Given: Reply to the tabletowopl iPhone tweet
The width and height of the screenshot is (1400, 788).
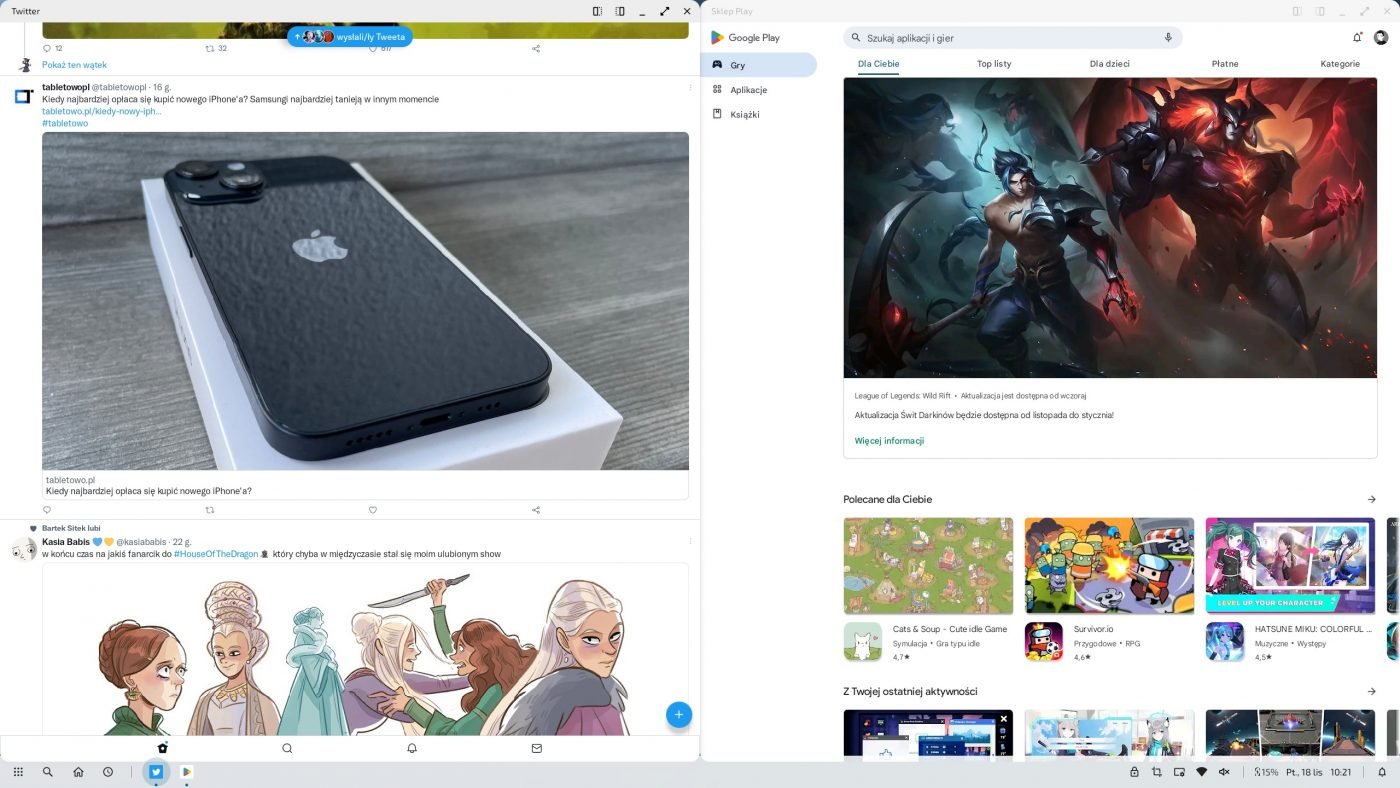Looking at the screenshot, I should click(46, 510).
